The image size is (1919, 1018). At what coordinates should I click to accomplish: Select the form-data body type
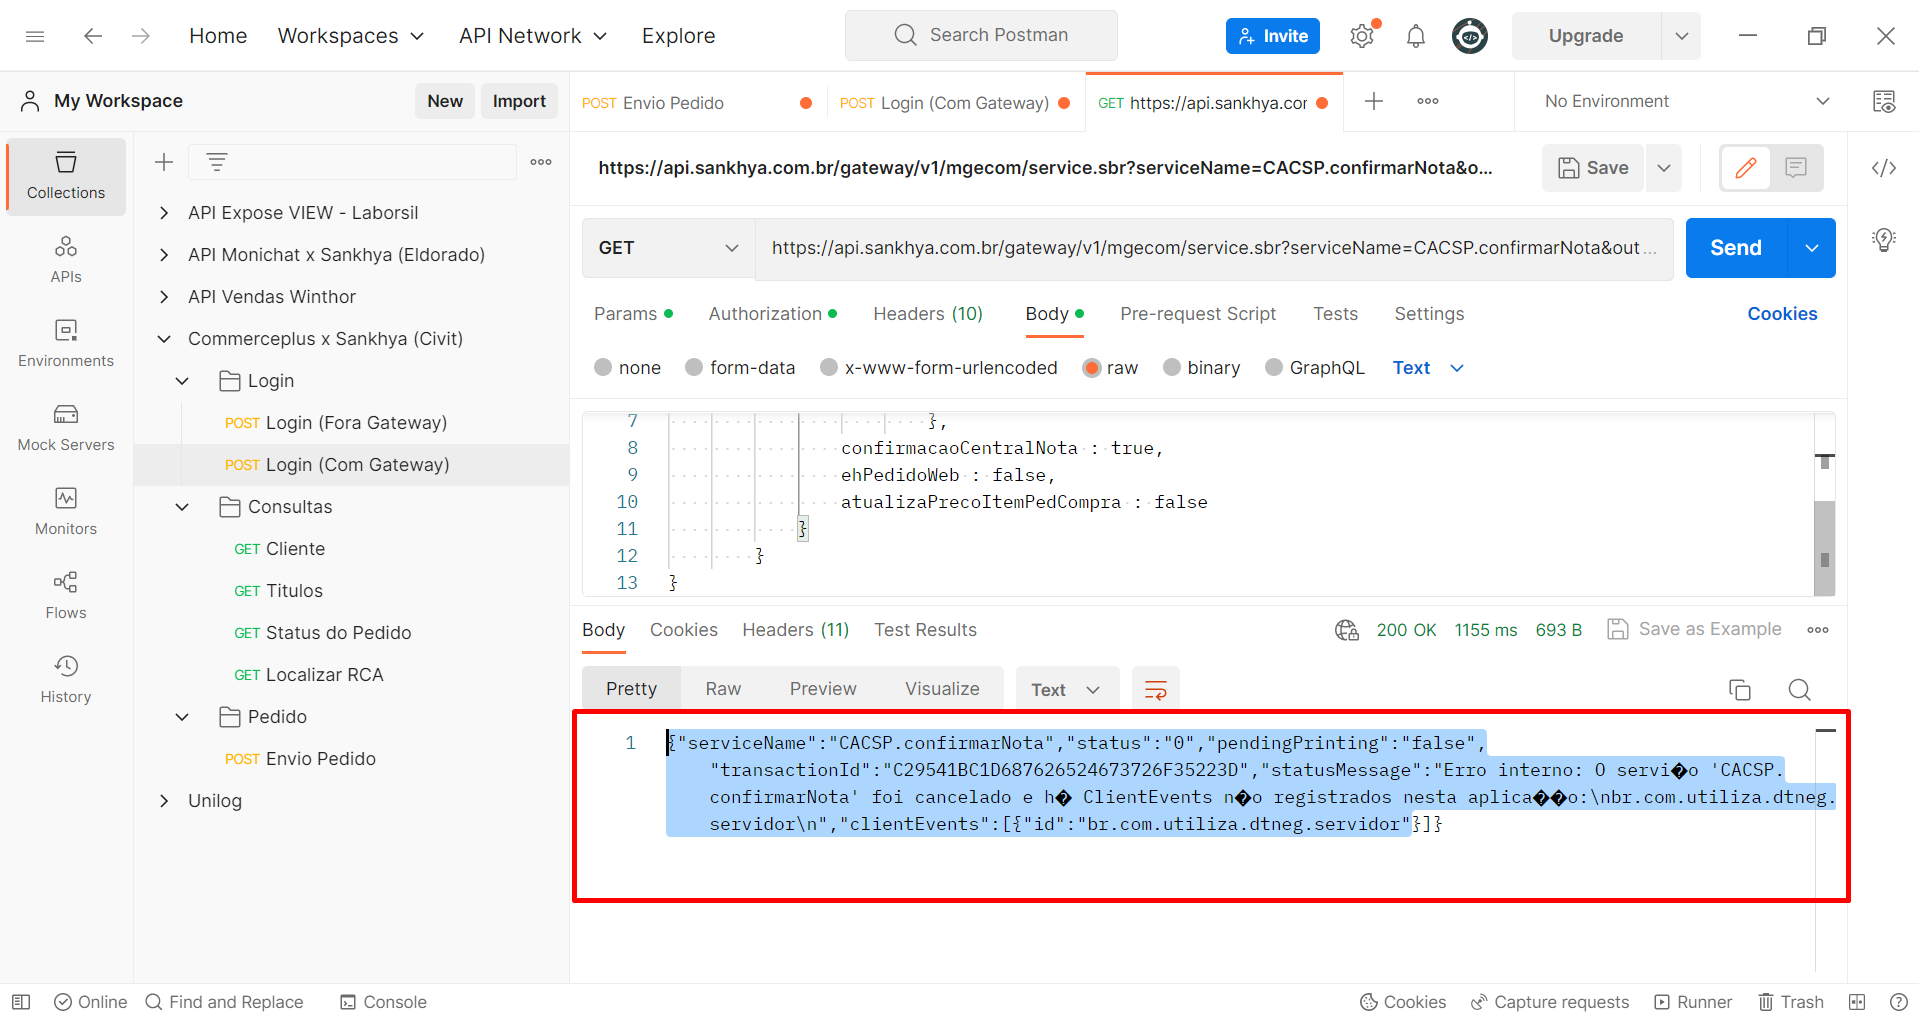pyautogui.click(x=694, y=368)
